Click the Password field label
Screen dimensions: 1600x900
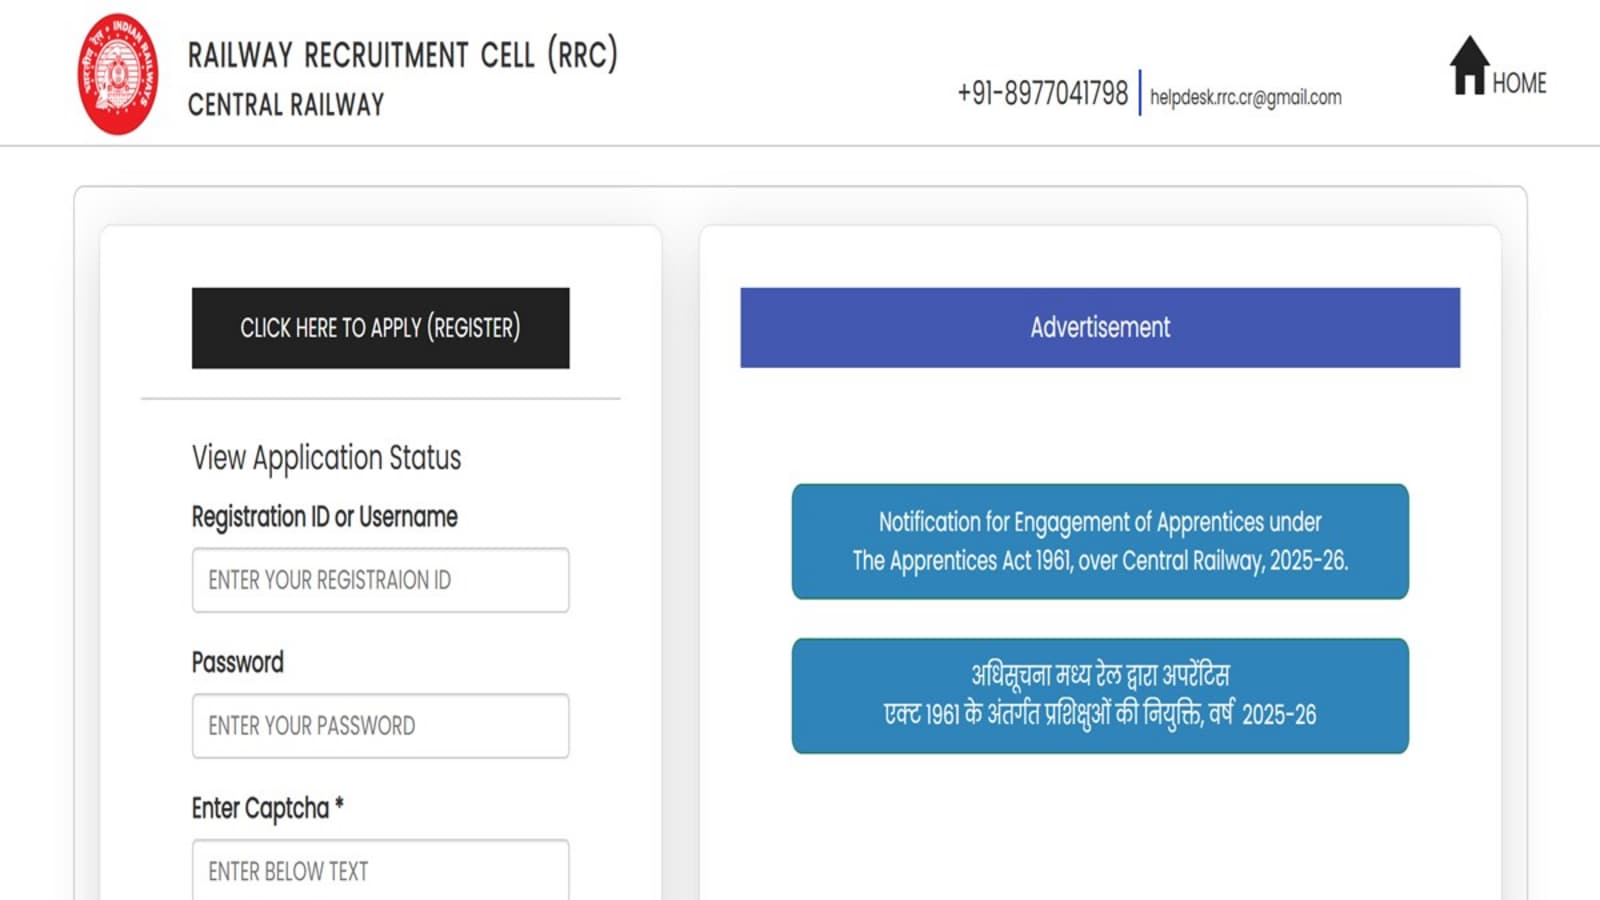237,663
